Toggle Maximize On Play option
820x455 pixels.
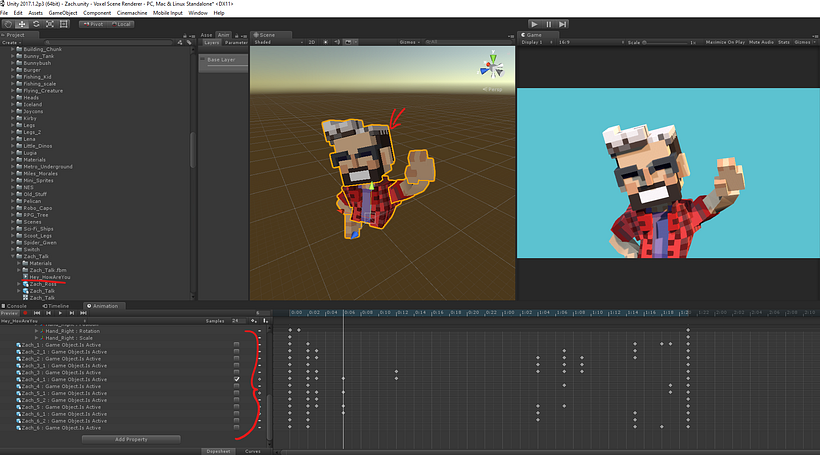725,42
